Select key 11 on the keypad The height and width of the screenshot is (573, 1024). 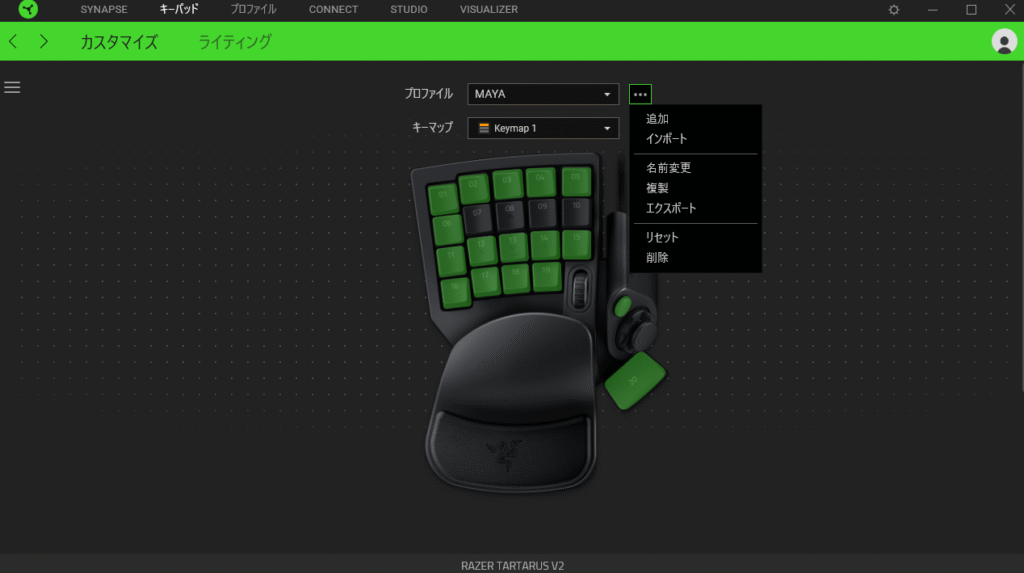[451, 261]
